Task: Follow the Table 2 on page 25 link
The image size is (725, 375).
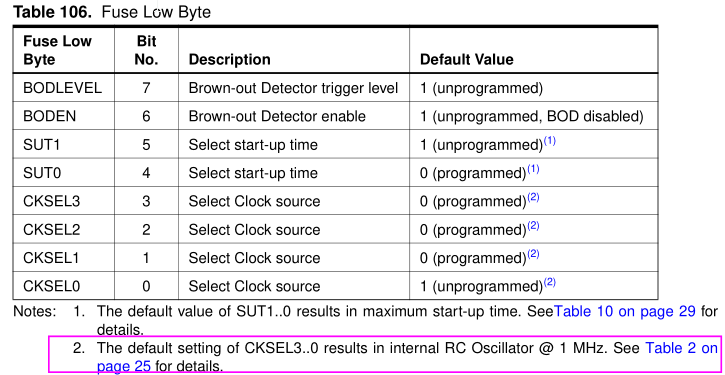Action: 681,348
